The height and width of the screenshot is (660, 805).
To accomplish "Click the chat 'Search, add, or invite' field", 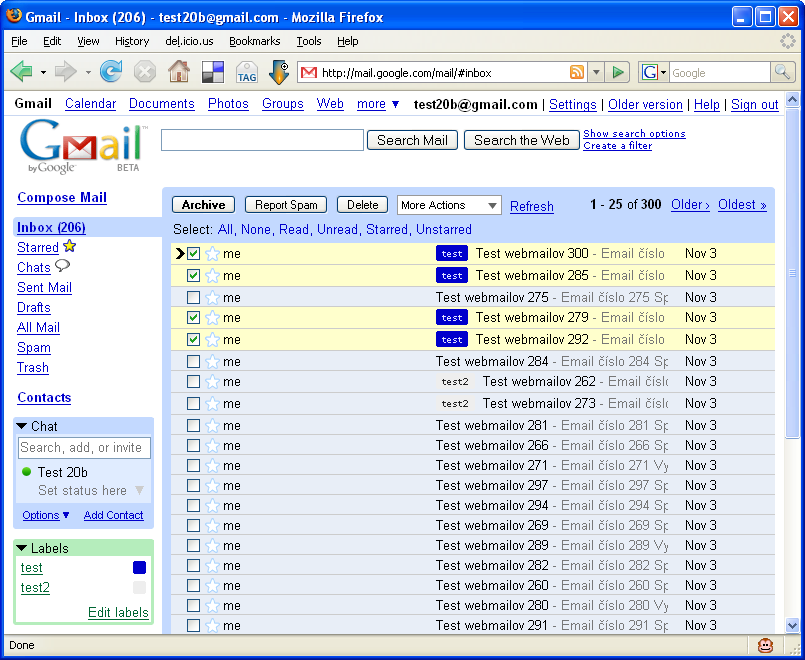I will (x=84, y=448).
